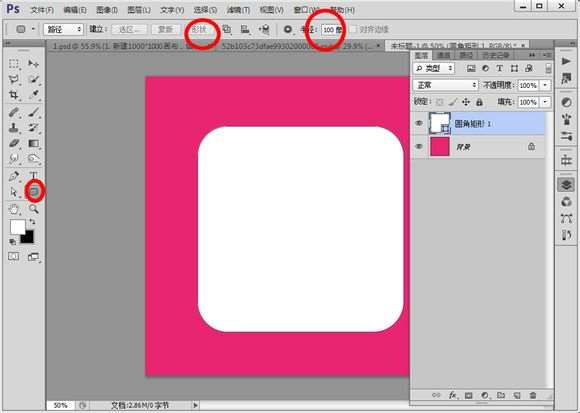
Task: Hide the 背景 layer
Action: 419,146
